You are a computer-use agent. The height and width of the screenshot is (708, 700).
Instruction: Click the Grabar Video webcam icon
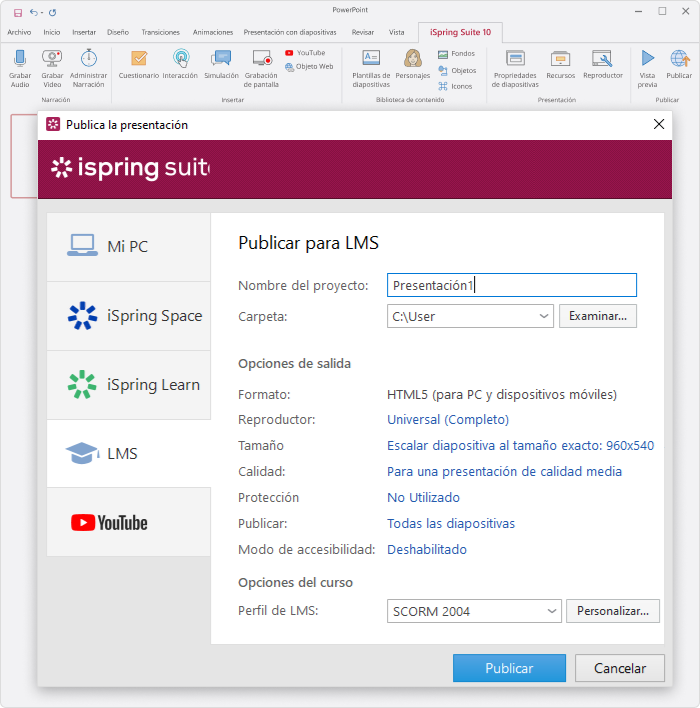[x=52, y=59]
